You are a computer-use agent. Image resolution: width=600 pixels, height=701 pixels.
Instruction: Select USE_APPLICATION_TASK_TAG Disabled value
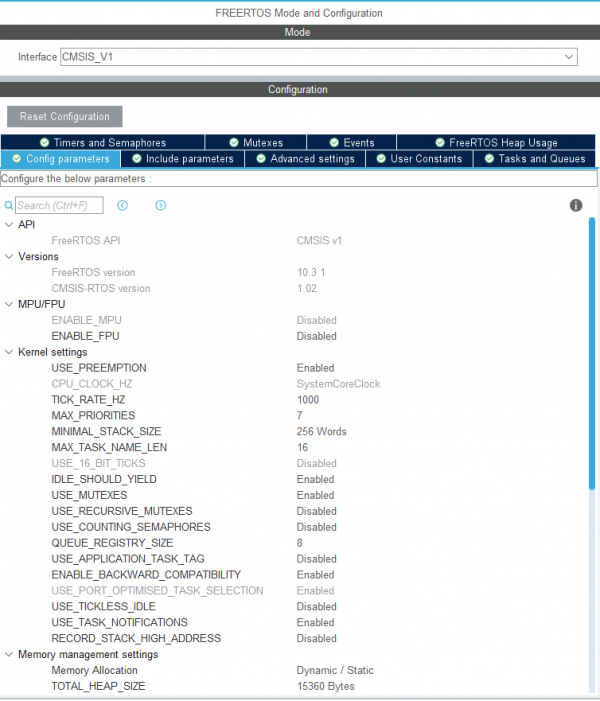317,559
